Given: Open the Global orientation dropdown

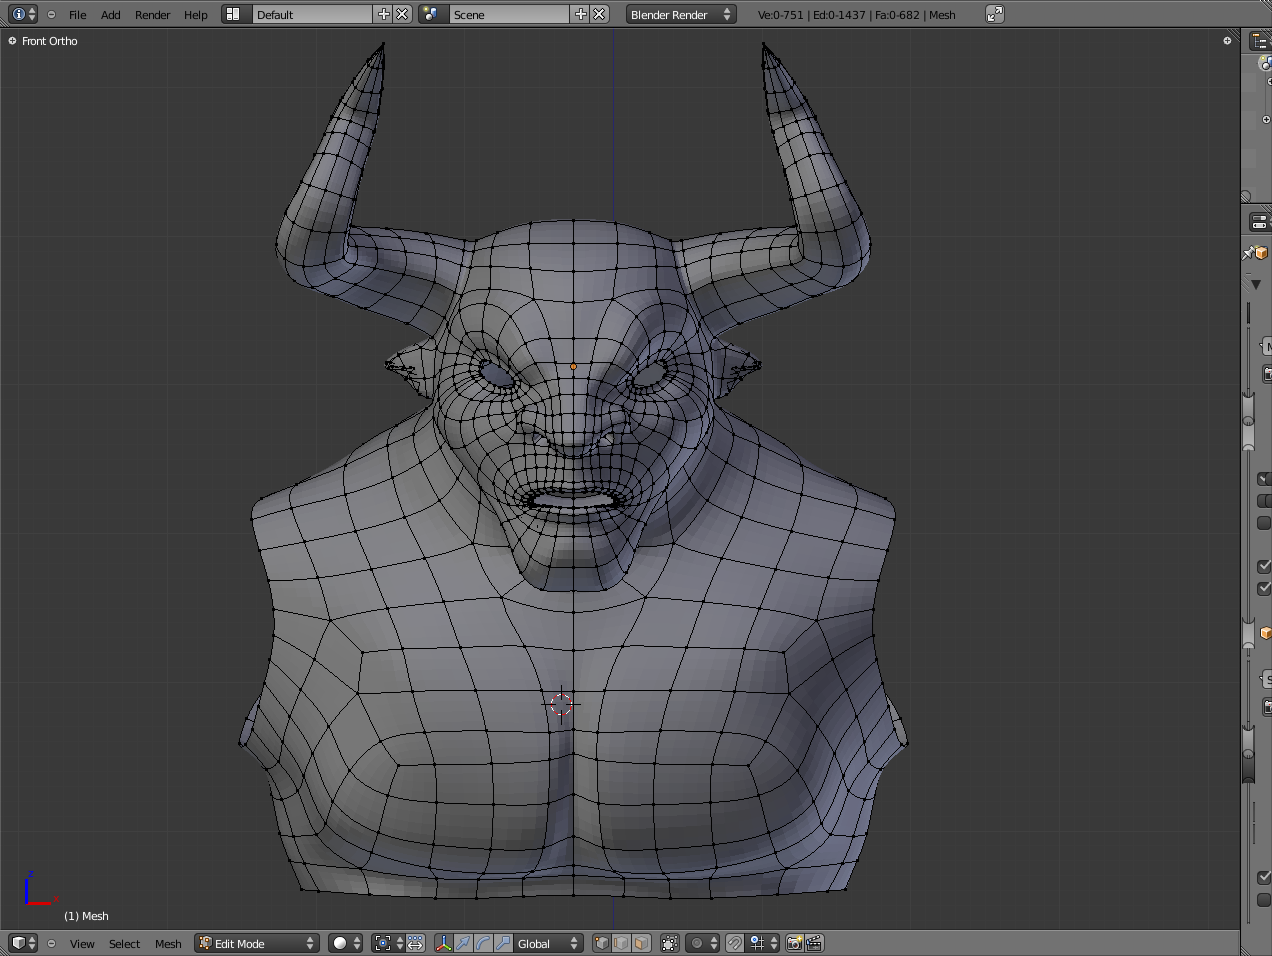Looking at the screenshot, I should [548, 943].
